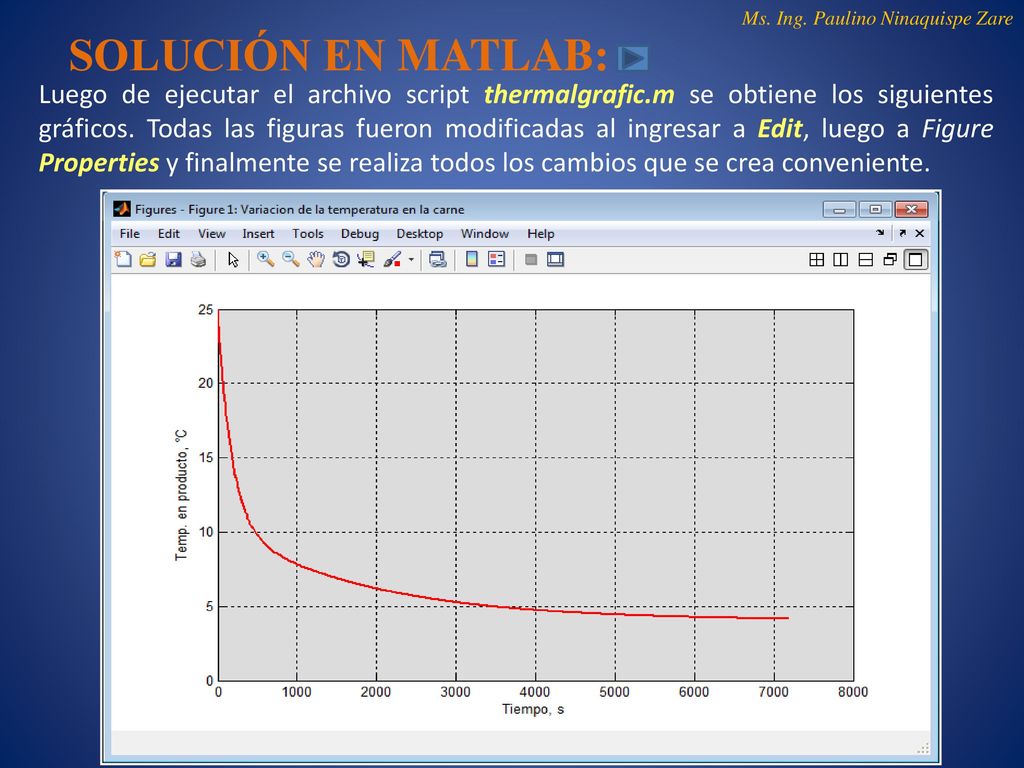The image size is (1024, 768).
Task: Minimize the Figures window
Action: 840,210
